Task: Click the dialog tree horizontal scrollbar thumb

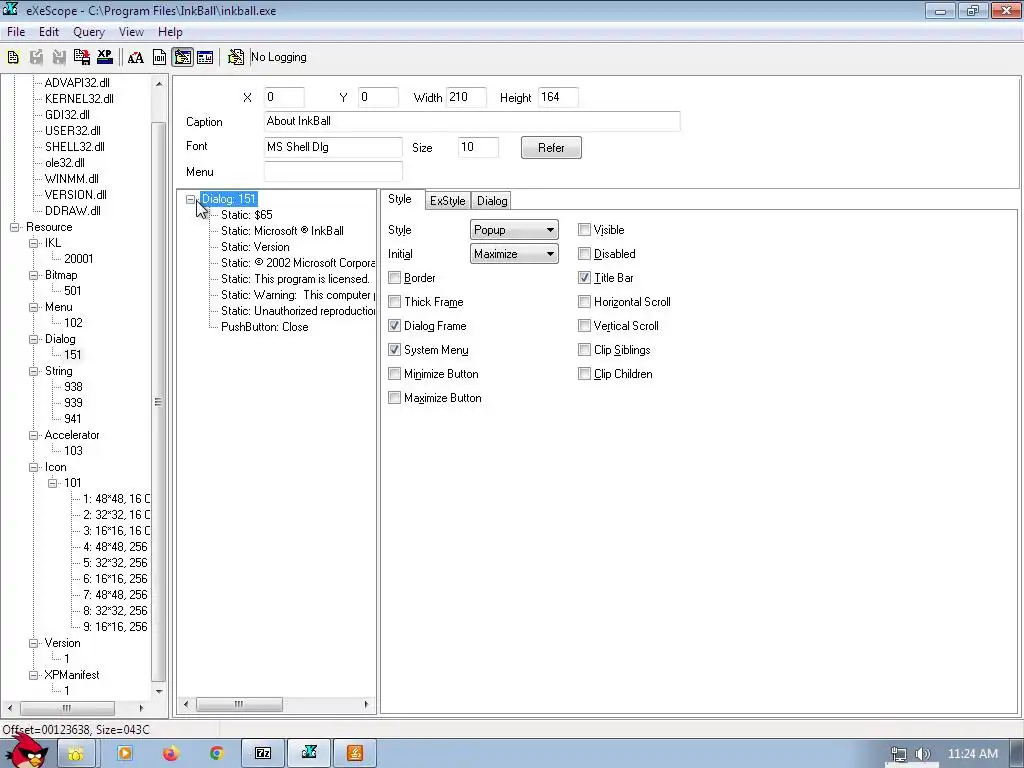Action: 240,704
